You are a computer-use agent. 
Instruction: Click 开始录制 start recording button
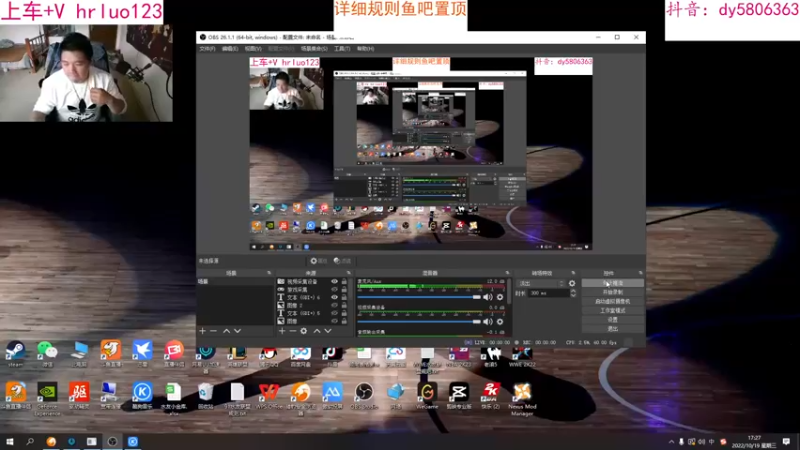612,292
